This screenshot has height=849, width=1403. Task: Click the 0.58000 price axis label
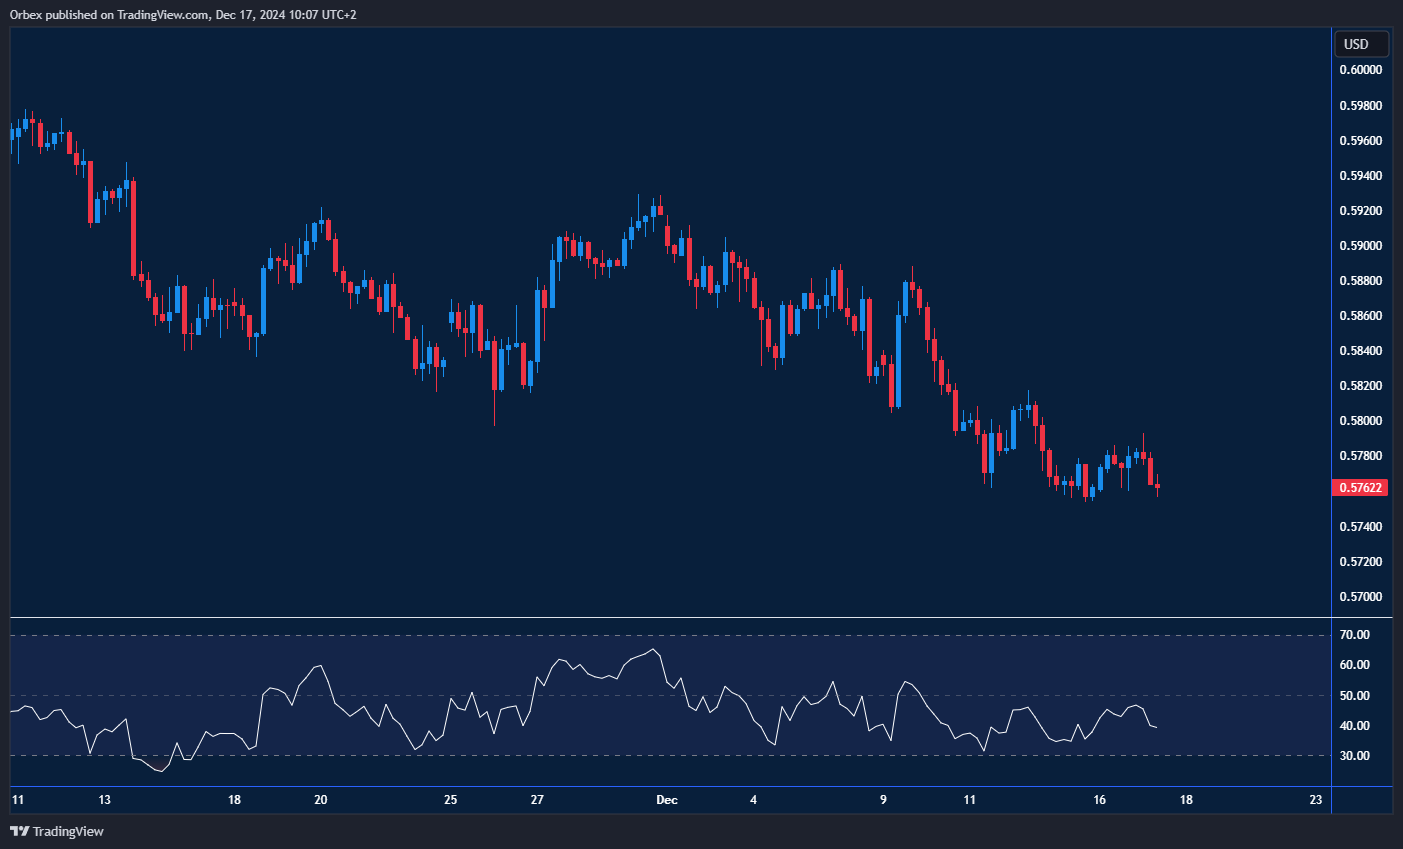pyautogui.click(x=1361, y=421)
